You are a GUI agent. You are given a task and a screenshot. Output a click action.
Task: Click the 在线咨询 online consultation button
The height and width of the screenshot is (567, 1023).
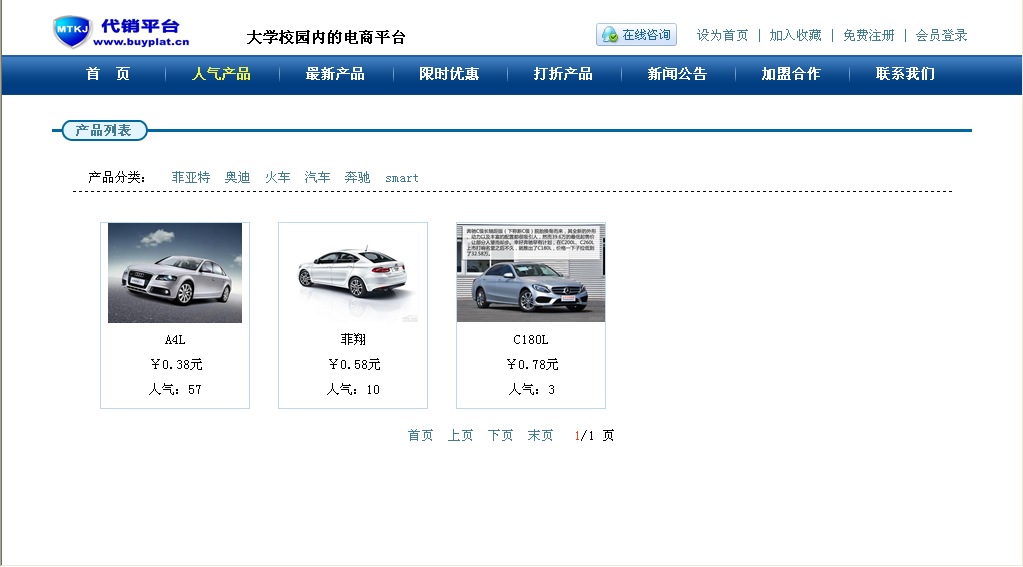coord(636,35)
